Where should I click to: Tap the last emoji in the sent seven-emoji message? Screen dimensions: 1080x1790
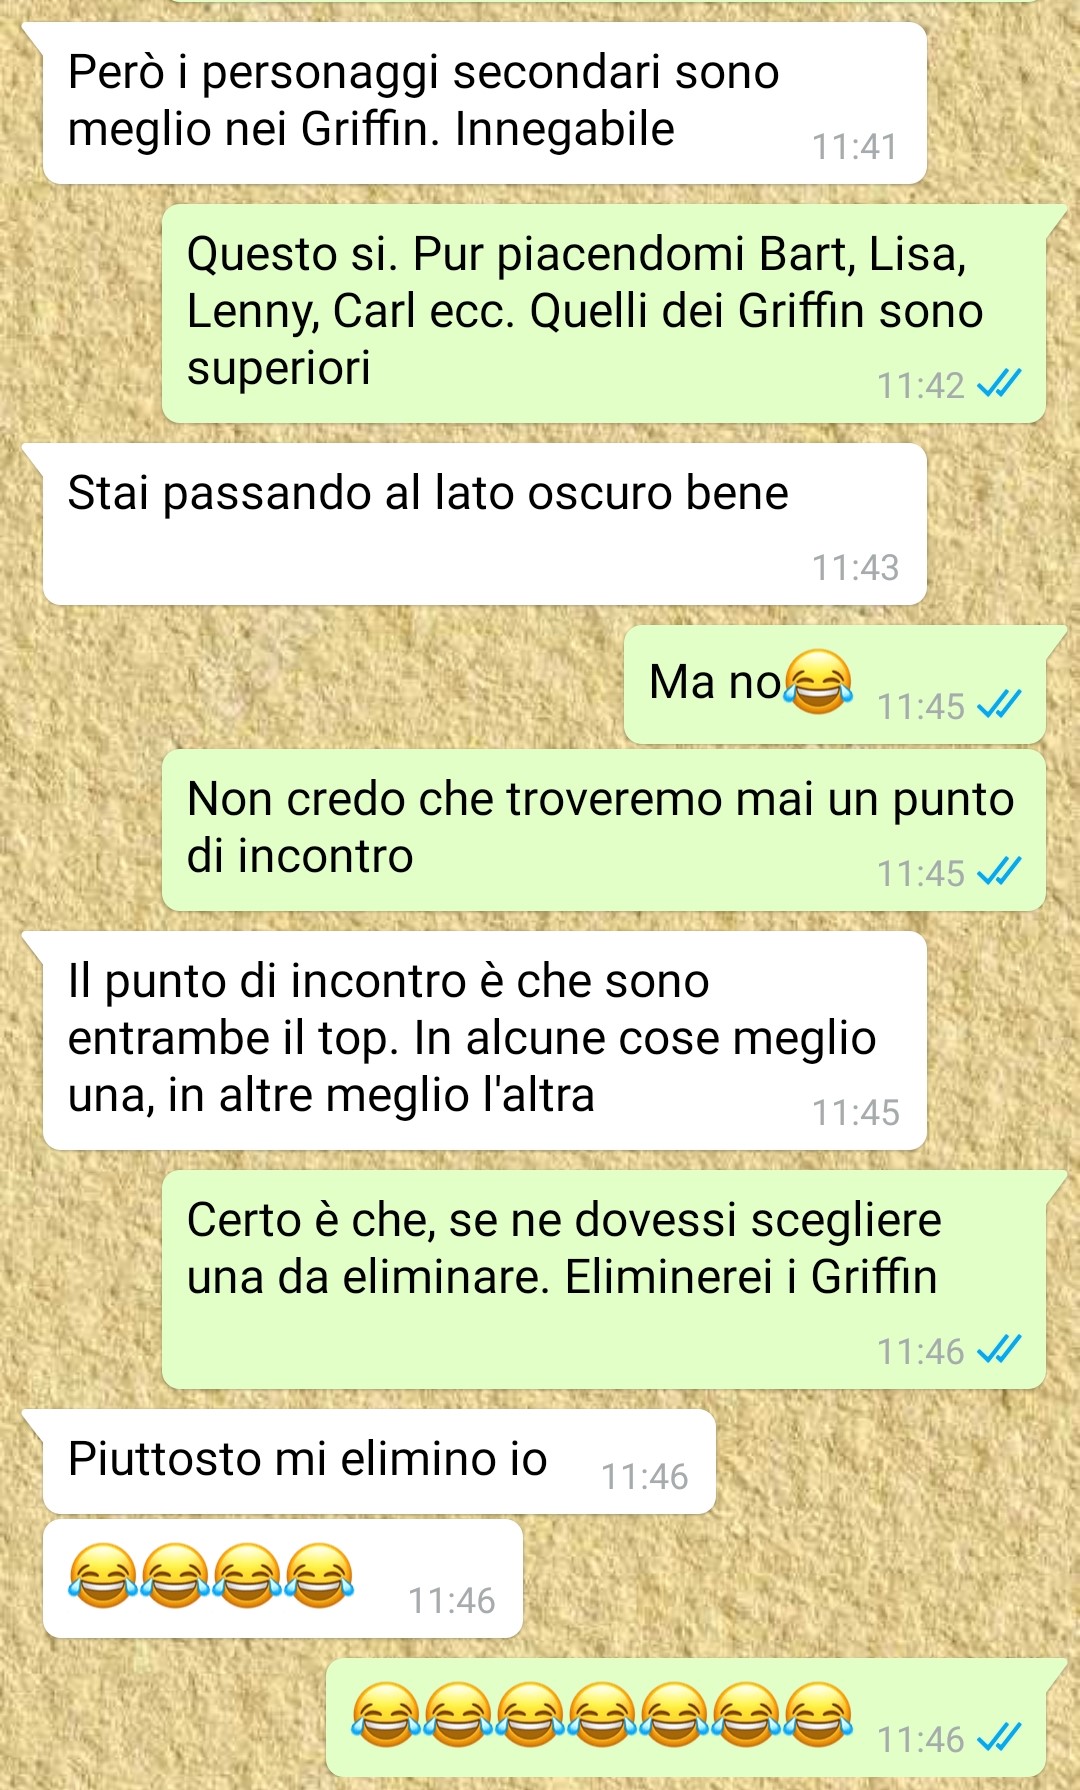tap(819, 1714)
